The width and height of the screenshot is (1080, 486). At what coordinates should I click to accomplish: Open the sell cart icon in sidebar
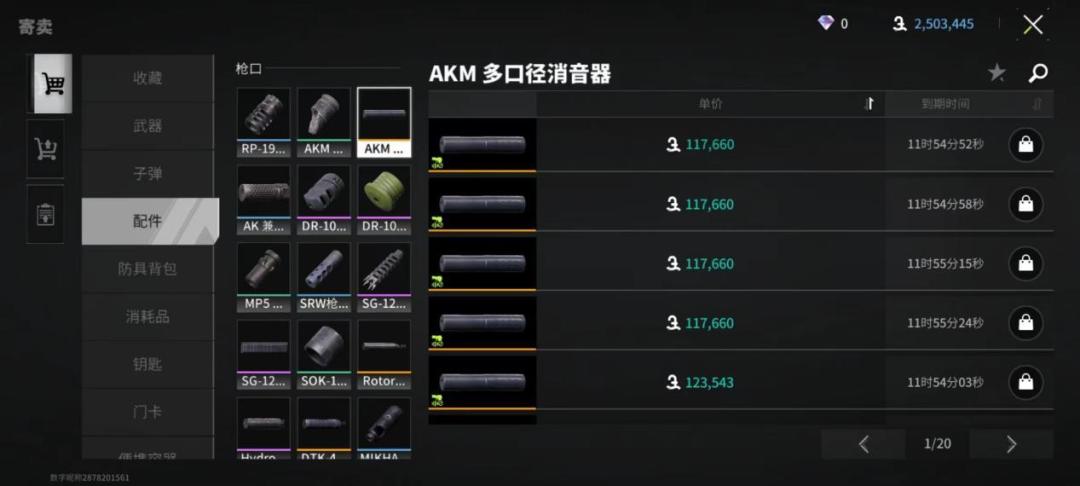pos(45,149)
